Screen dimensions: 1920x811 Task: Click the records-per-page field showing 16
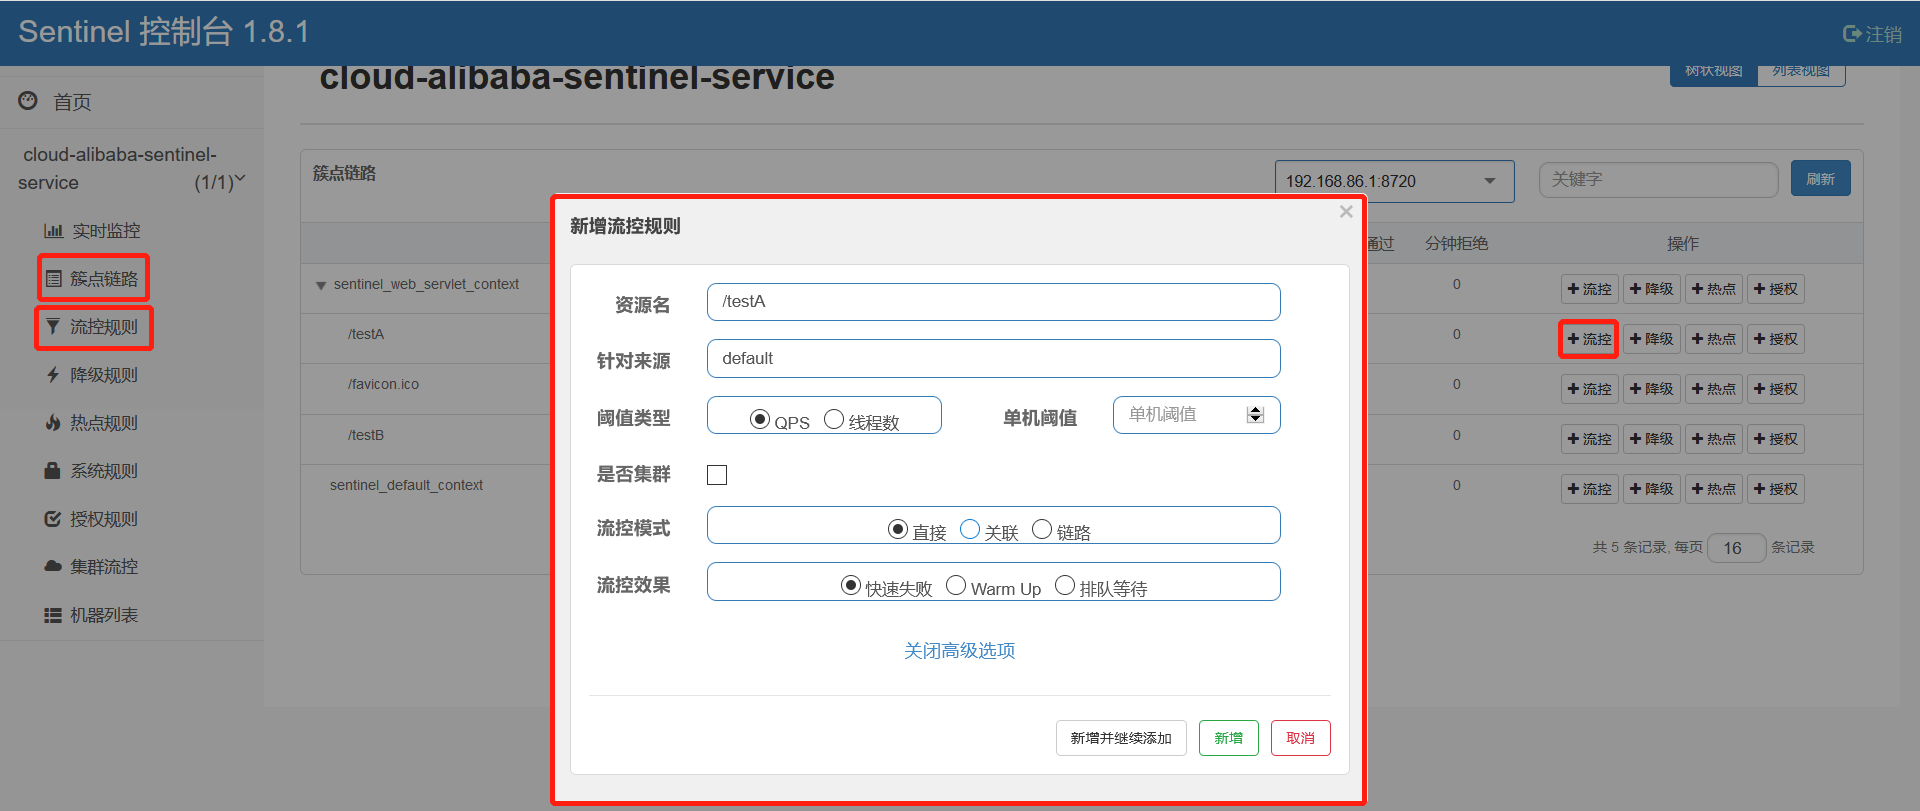[1737, 548]
